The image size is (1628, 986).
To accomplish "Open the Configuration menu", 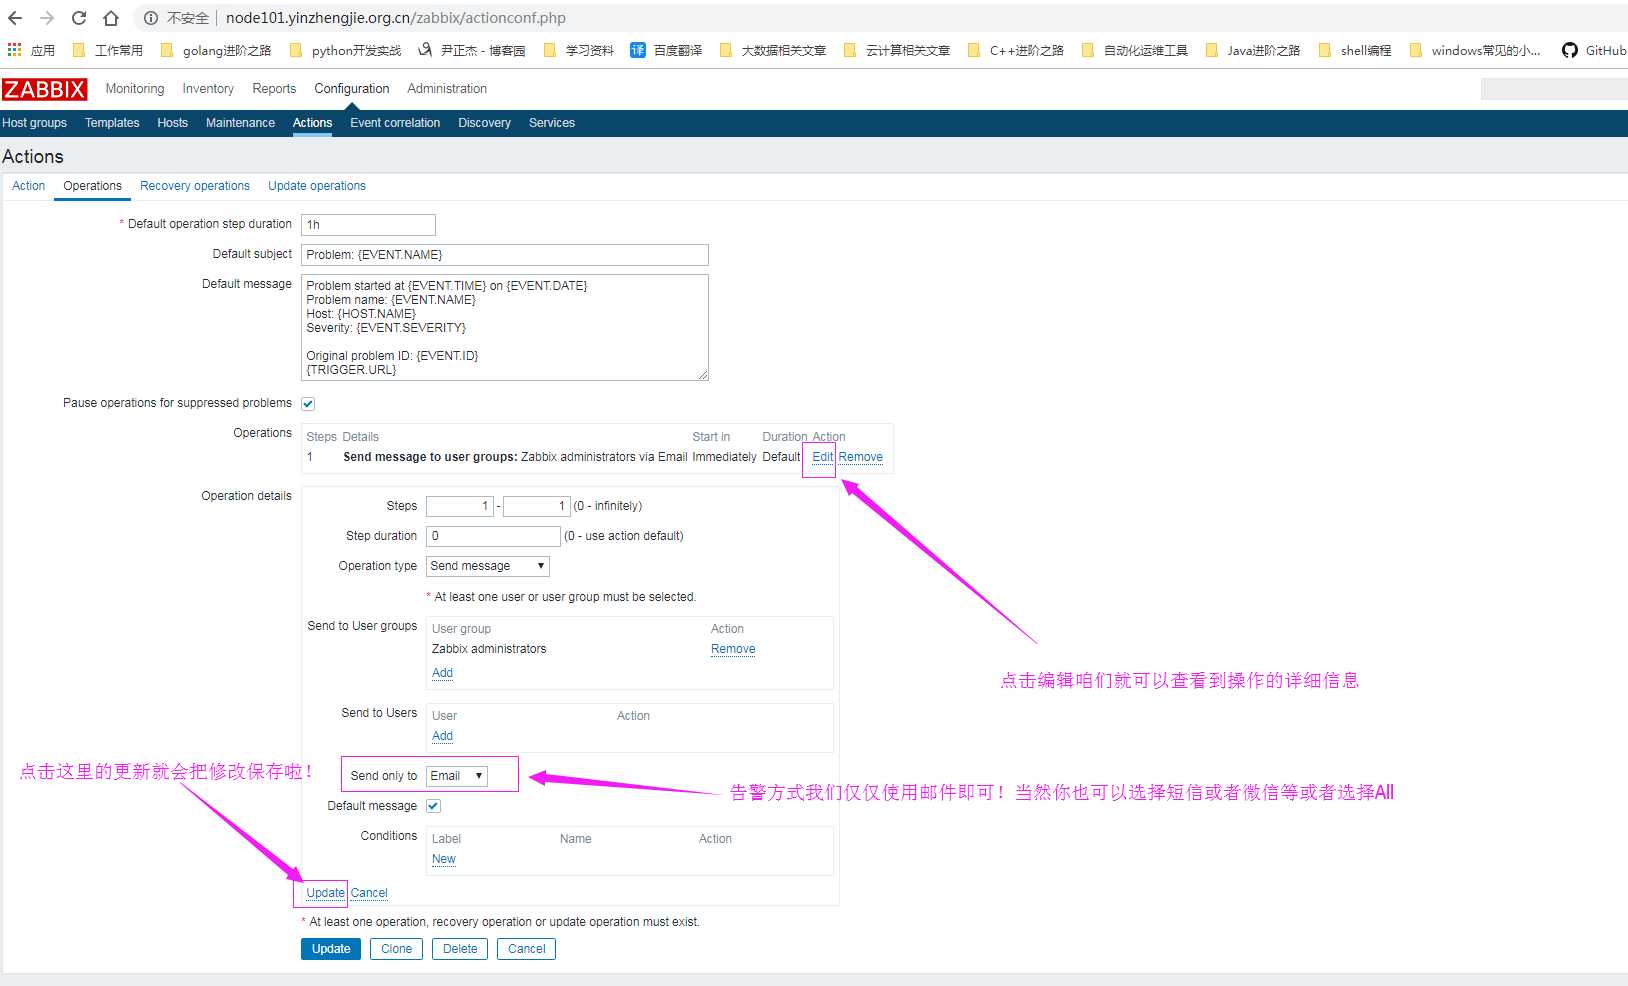I will click(352, 89).
